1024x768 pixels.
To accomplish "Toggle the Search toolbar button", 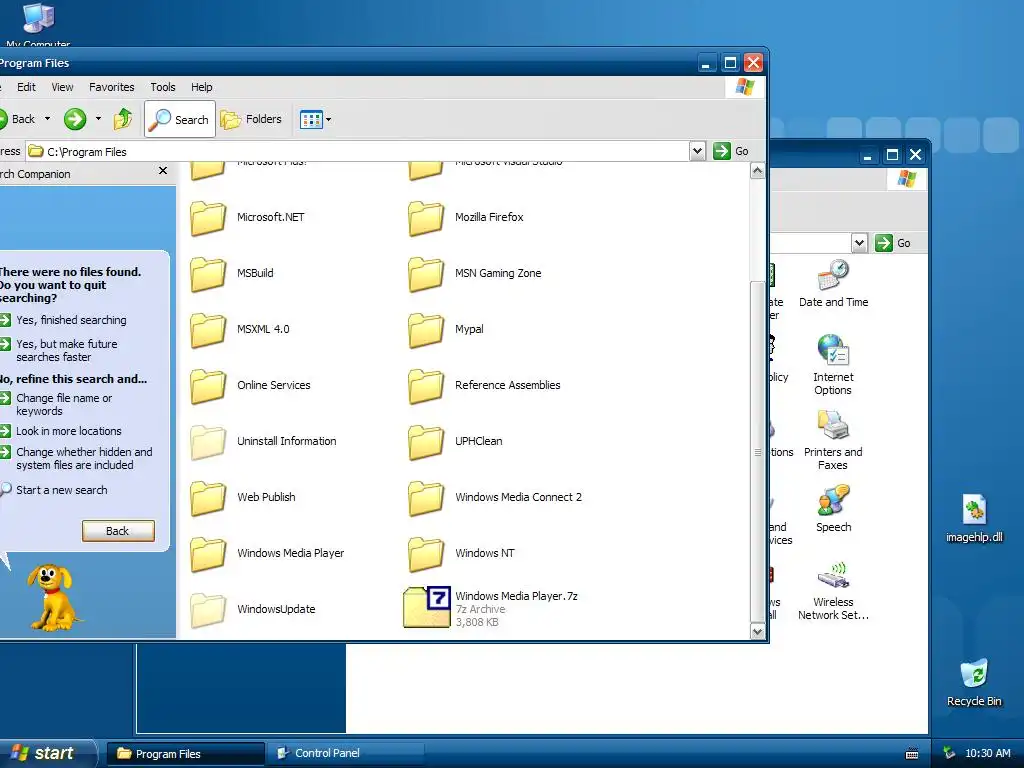I will pos(180,119).
